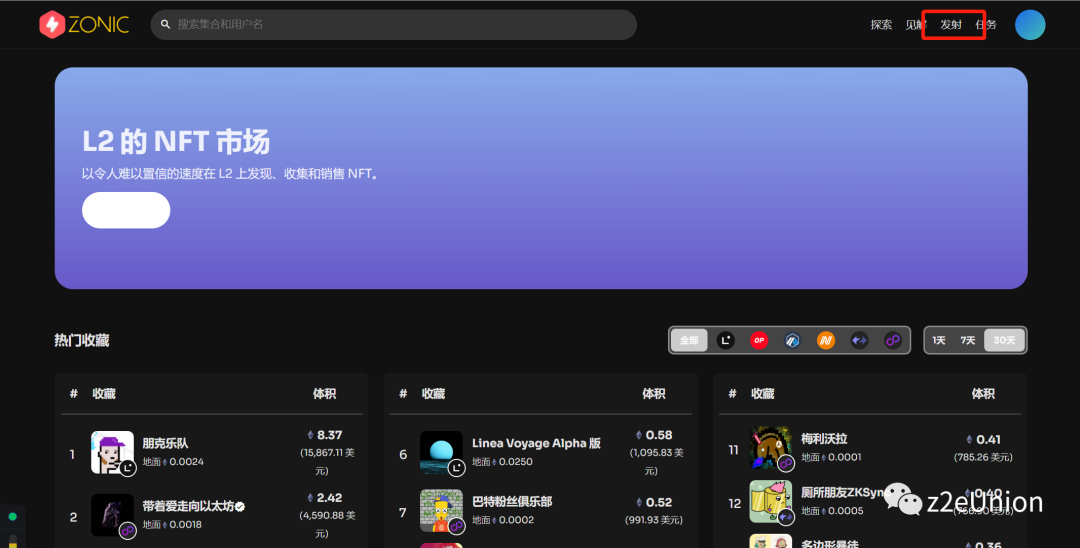Image resolution: width=1080 pixels, height=548 pixels.
Task: Click the volume value 0.58
Action: [658, 435]
